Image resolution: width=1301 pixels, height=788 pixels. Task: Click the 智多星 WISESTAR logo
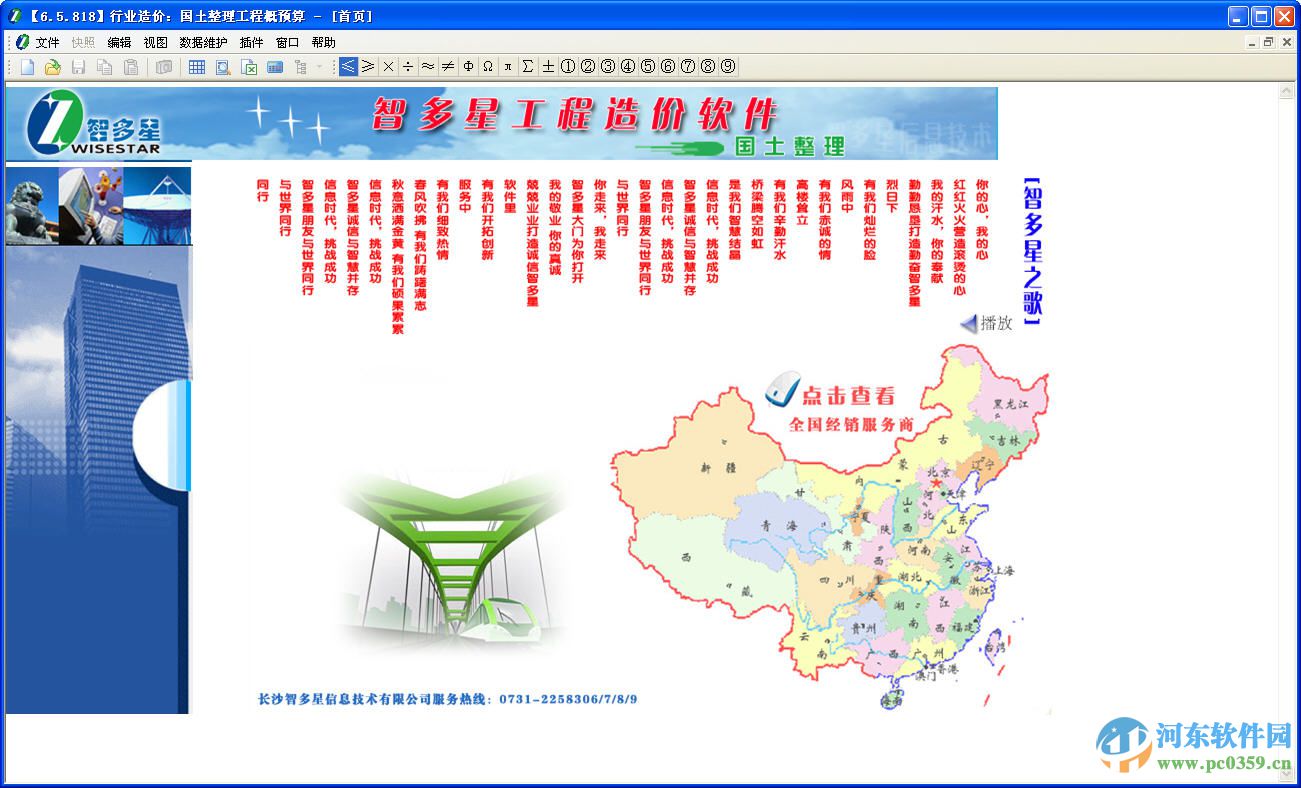tap(95, 124)
